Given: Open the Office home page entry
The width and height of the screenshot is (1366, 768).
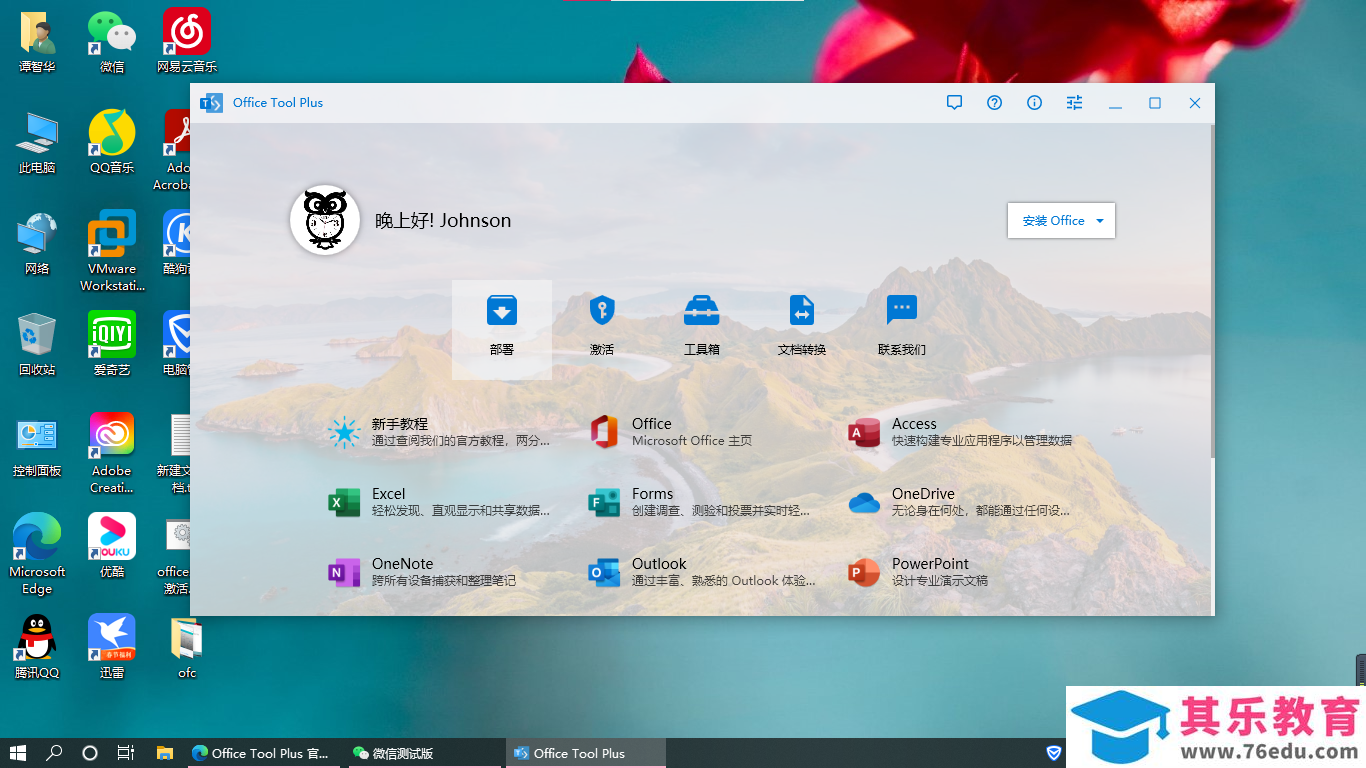Looking at the screenshot, I should tap(670, 432).
